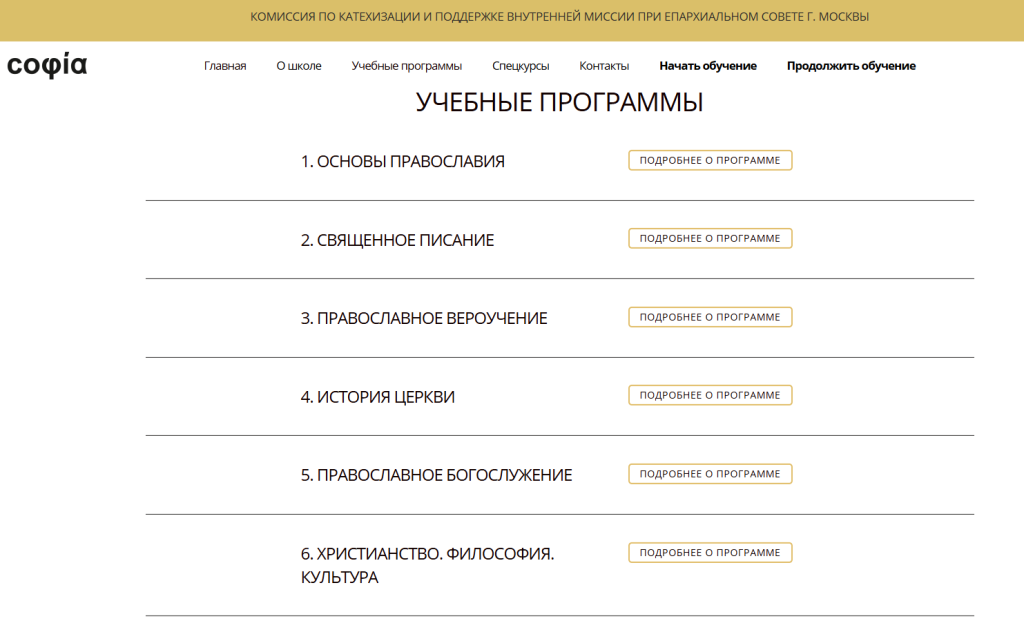Click the heading 5. Православное богослужение
This screenshot has width=1024, height=639.
436,476
